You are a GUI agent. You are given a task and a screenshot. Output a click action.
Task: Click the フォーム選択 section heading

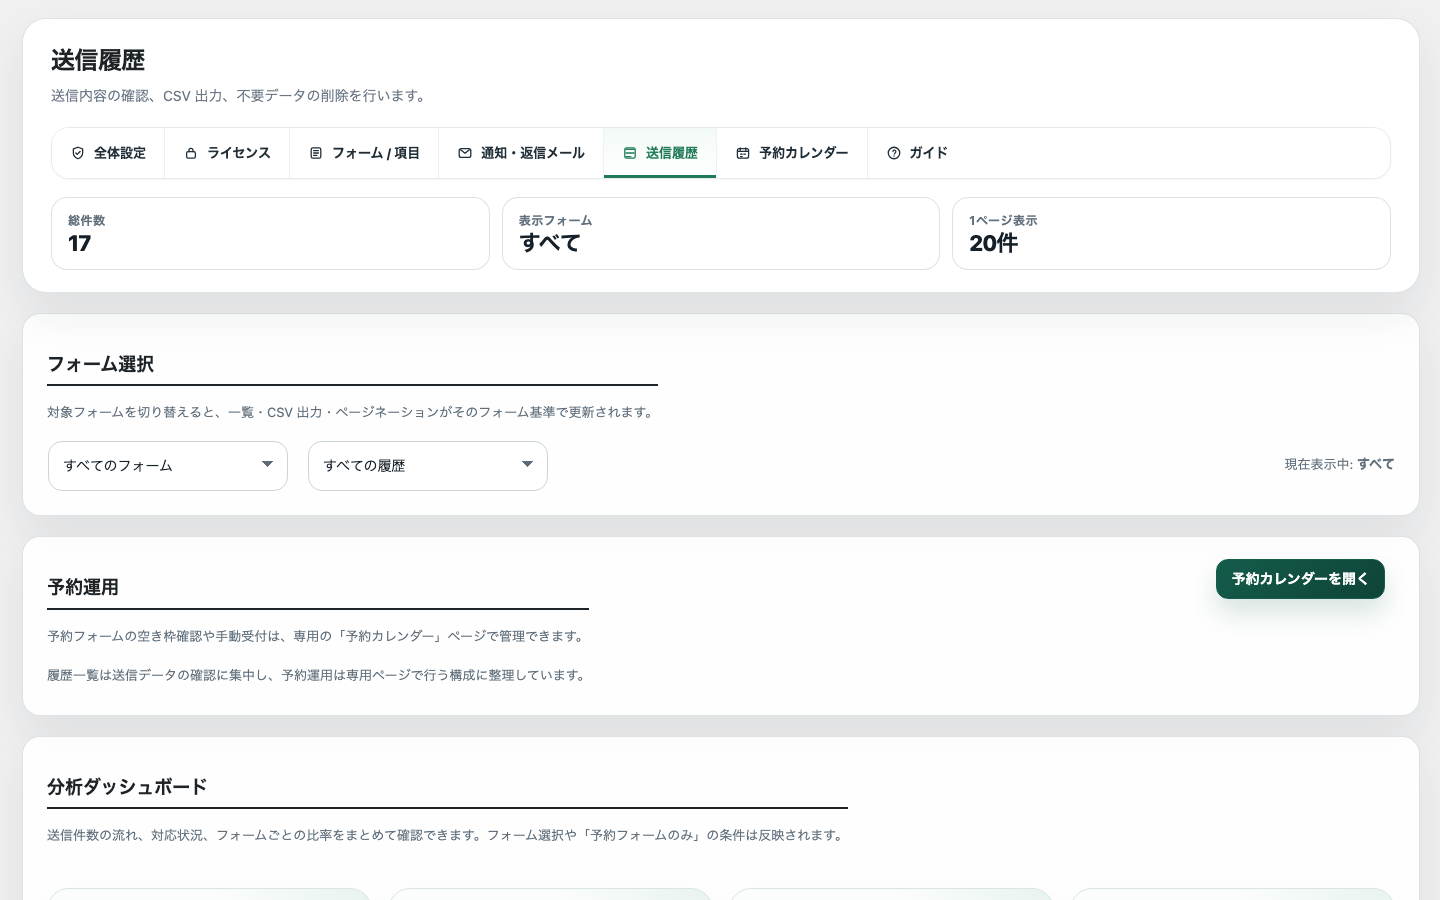tap(101, 364)
